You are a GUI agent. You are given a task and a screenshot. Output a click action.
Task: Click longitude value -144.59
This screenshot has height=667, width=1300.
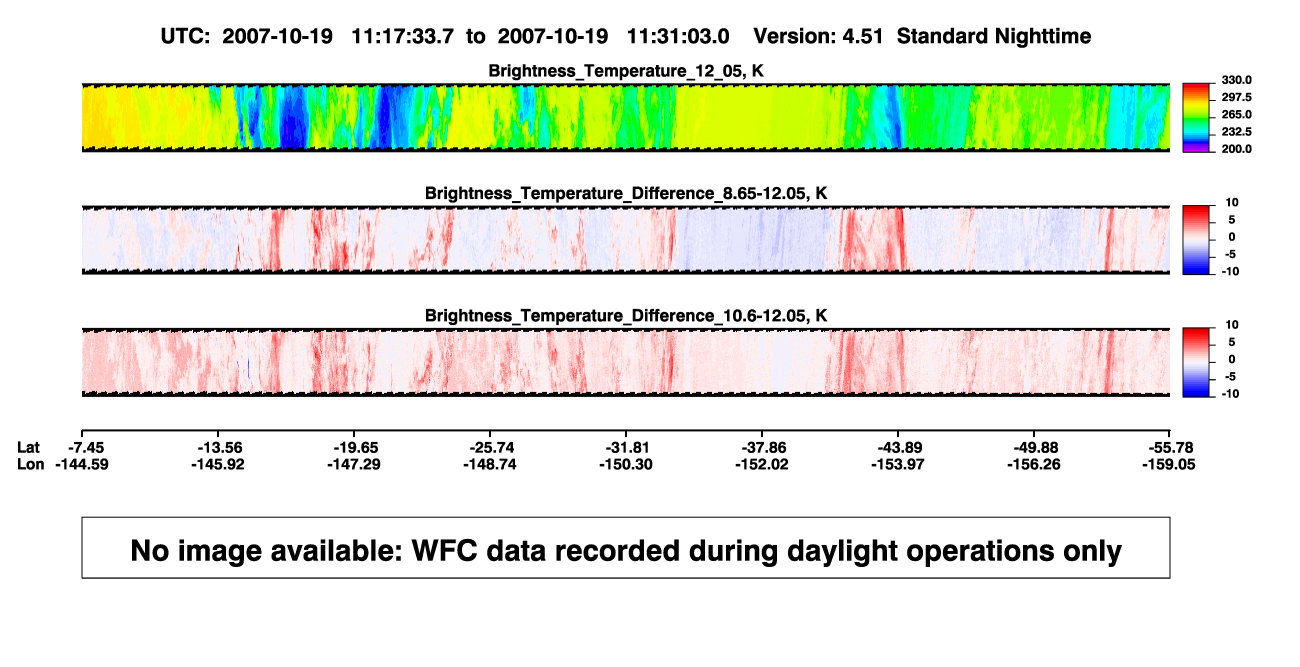(x=82, y=464)
